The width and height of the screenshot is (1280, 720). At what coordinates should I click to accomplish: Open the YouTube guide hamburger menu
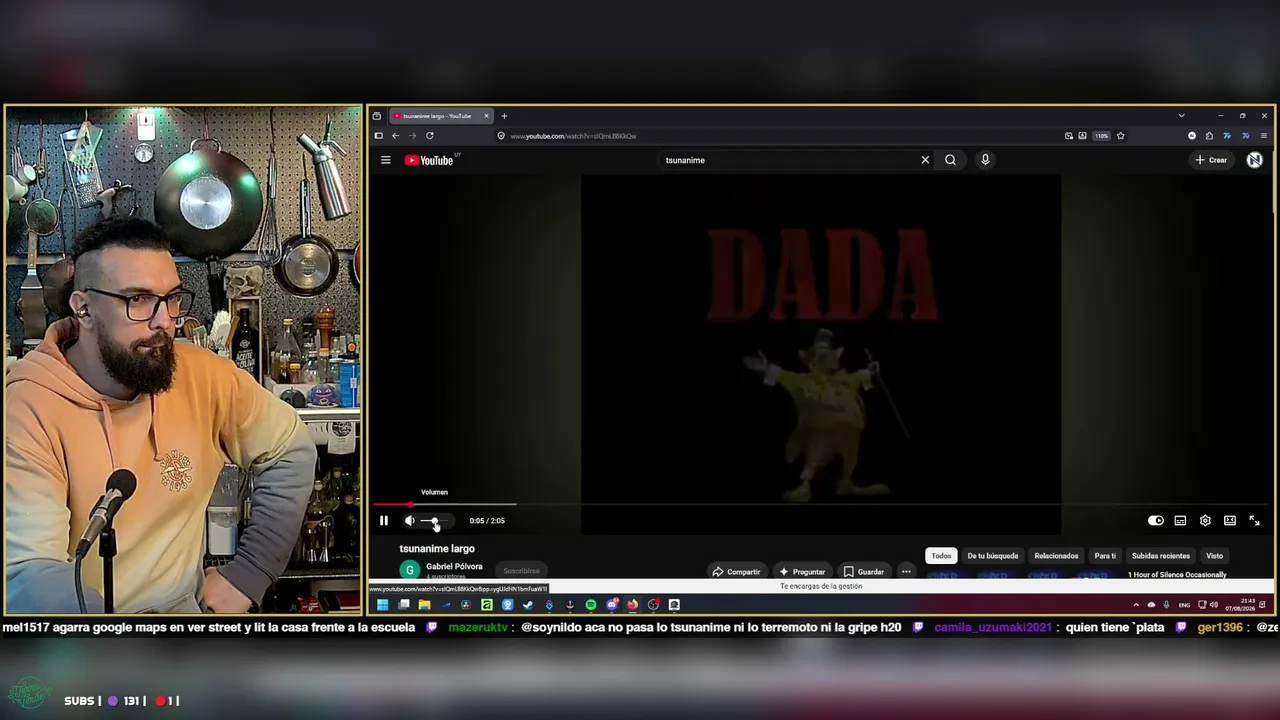point(385,160)
